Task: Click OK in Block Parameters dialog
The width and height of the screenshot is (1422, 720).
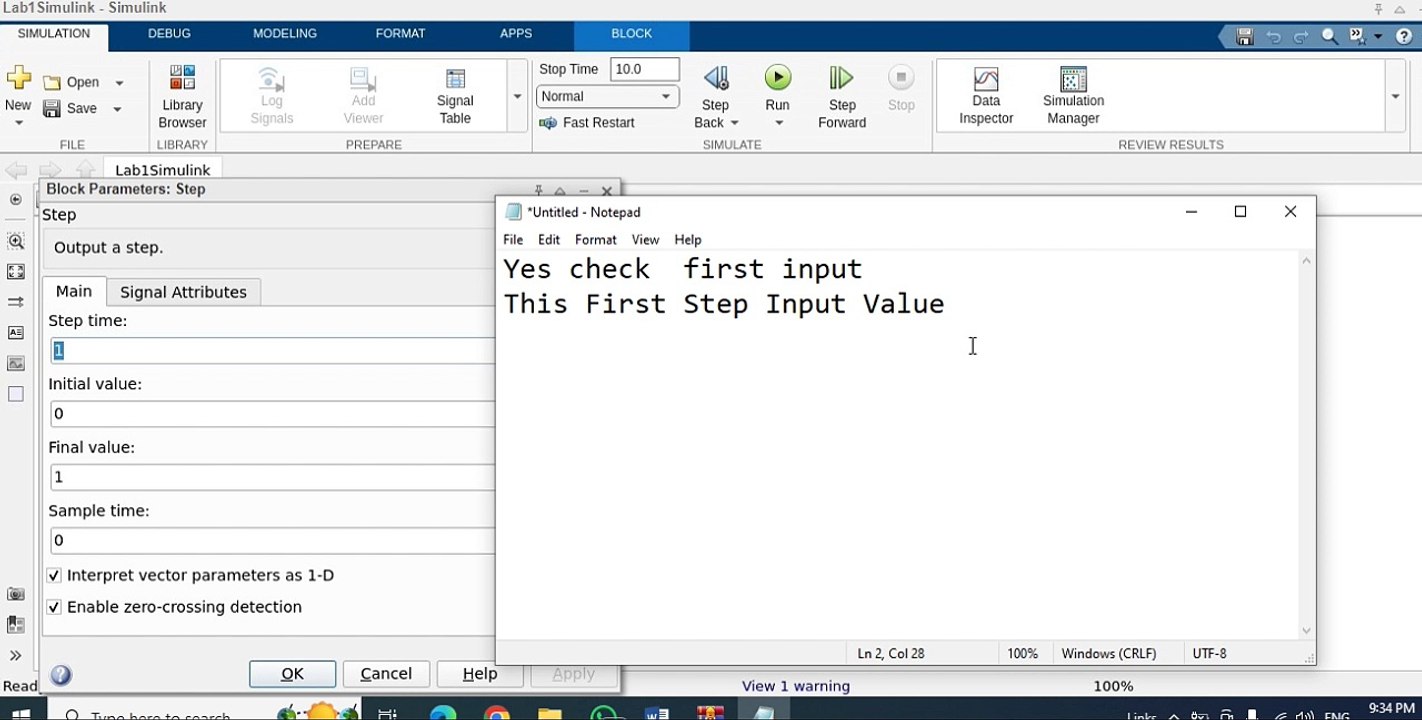Action: coord(292,674)
